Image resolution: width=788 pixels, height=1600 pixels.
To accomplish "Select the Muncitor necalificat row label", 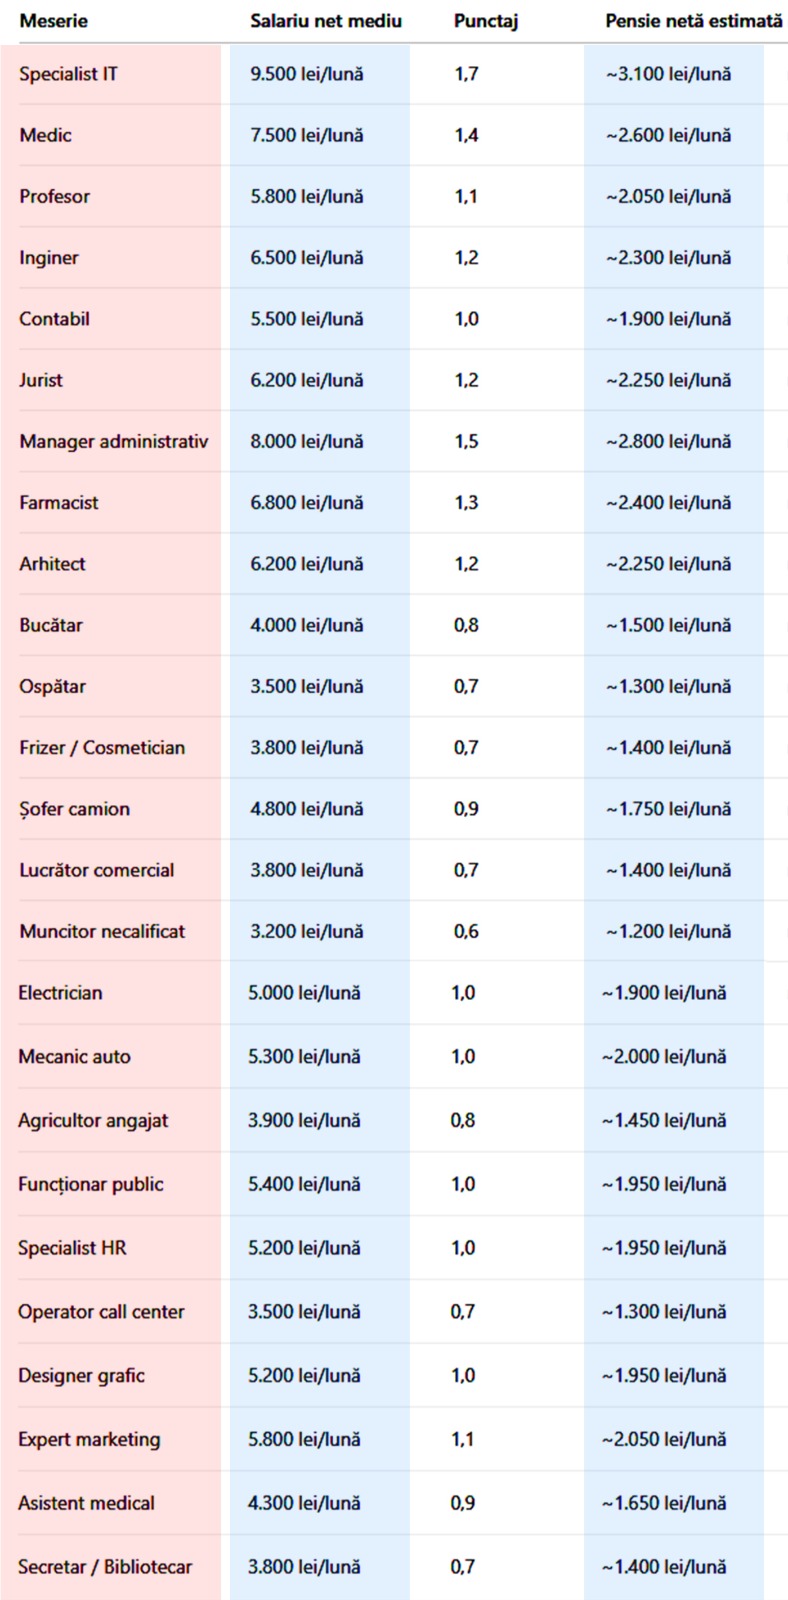I will [x=102, y=931].
